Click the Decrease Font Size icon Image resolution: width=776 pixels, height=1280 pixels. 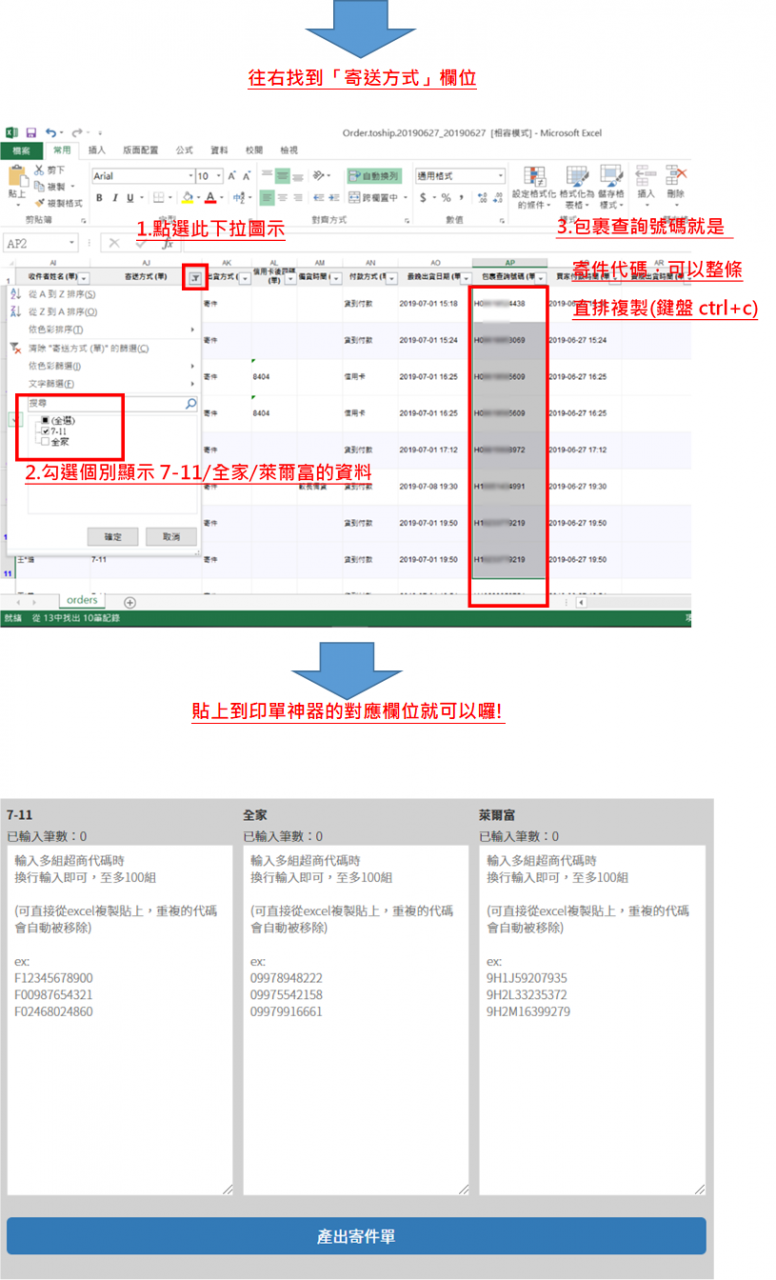(246, 176)
